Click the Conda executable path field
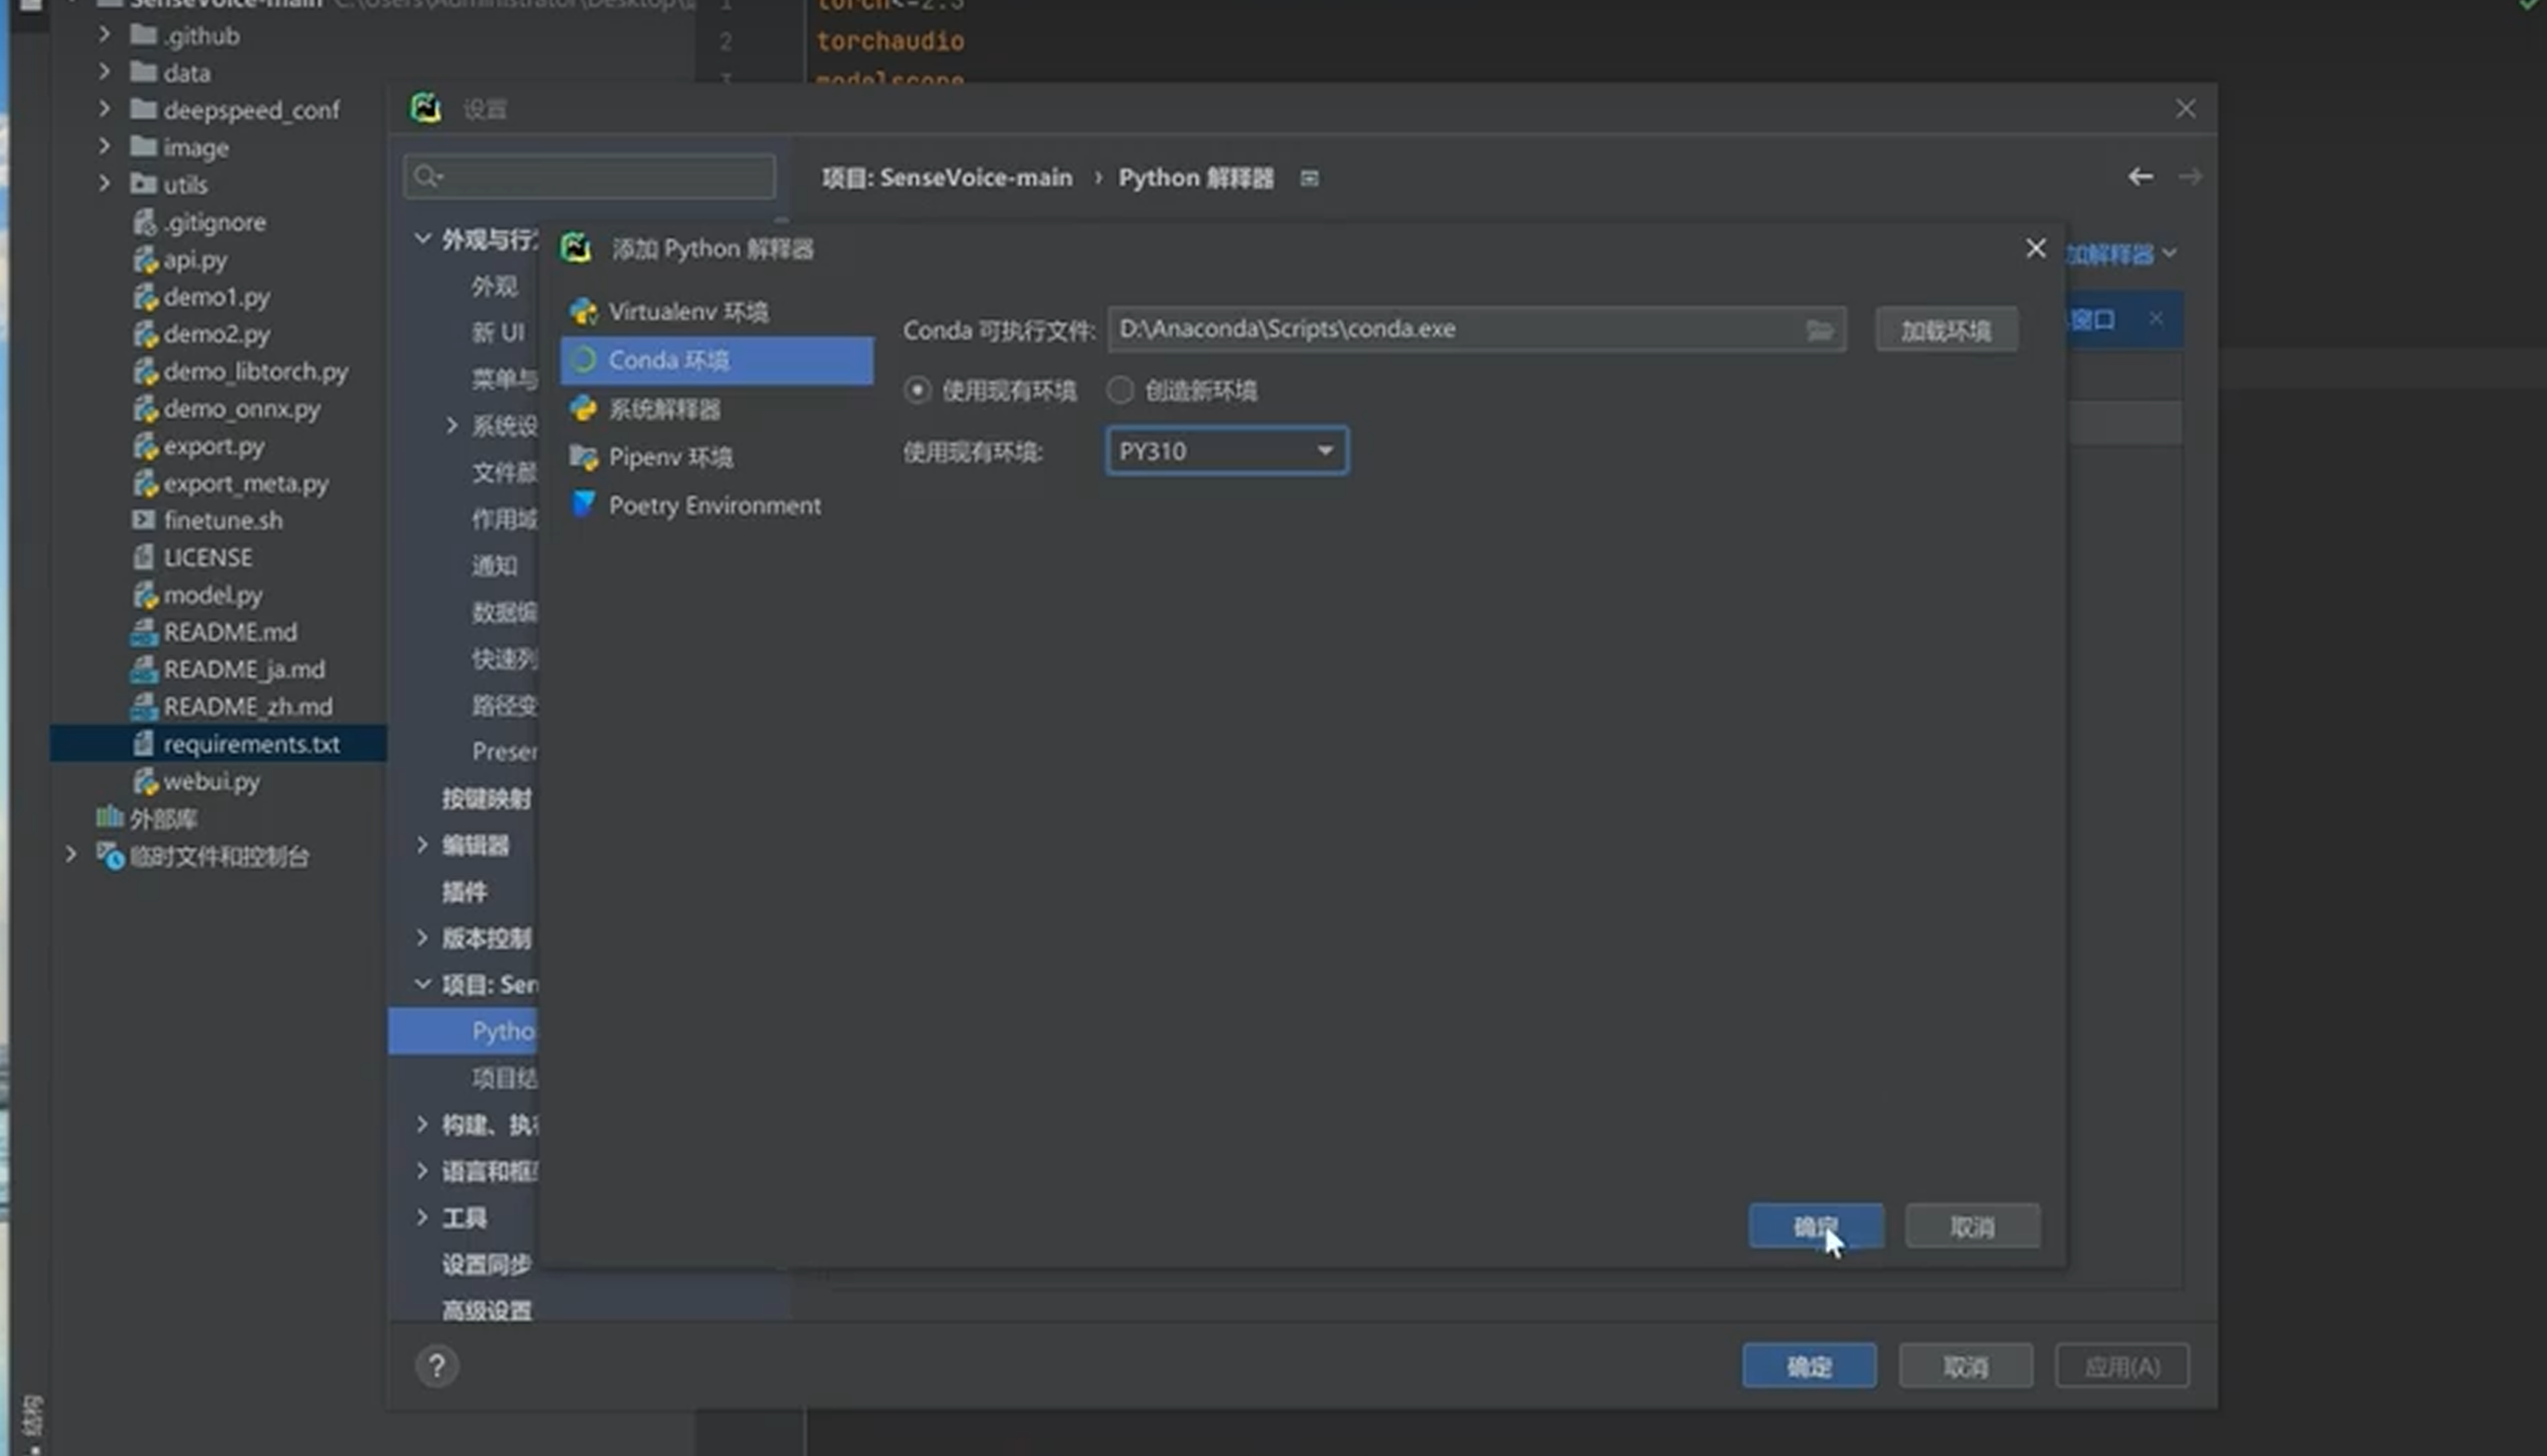The width and height of the screenshot is (2547, 1456). coord(1450,329)
